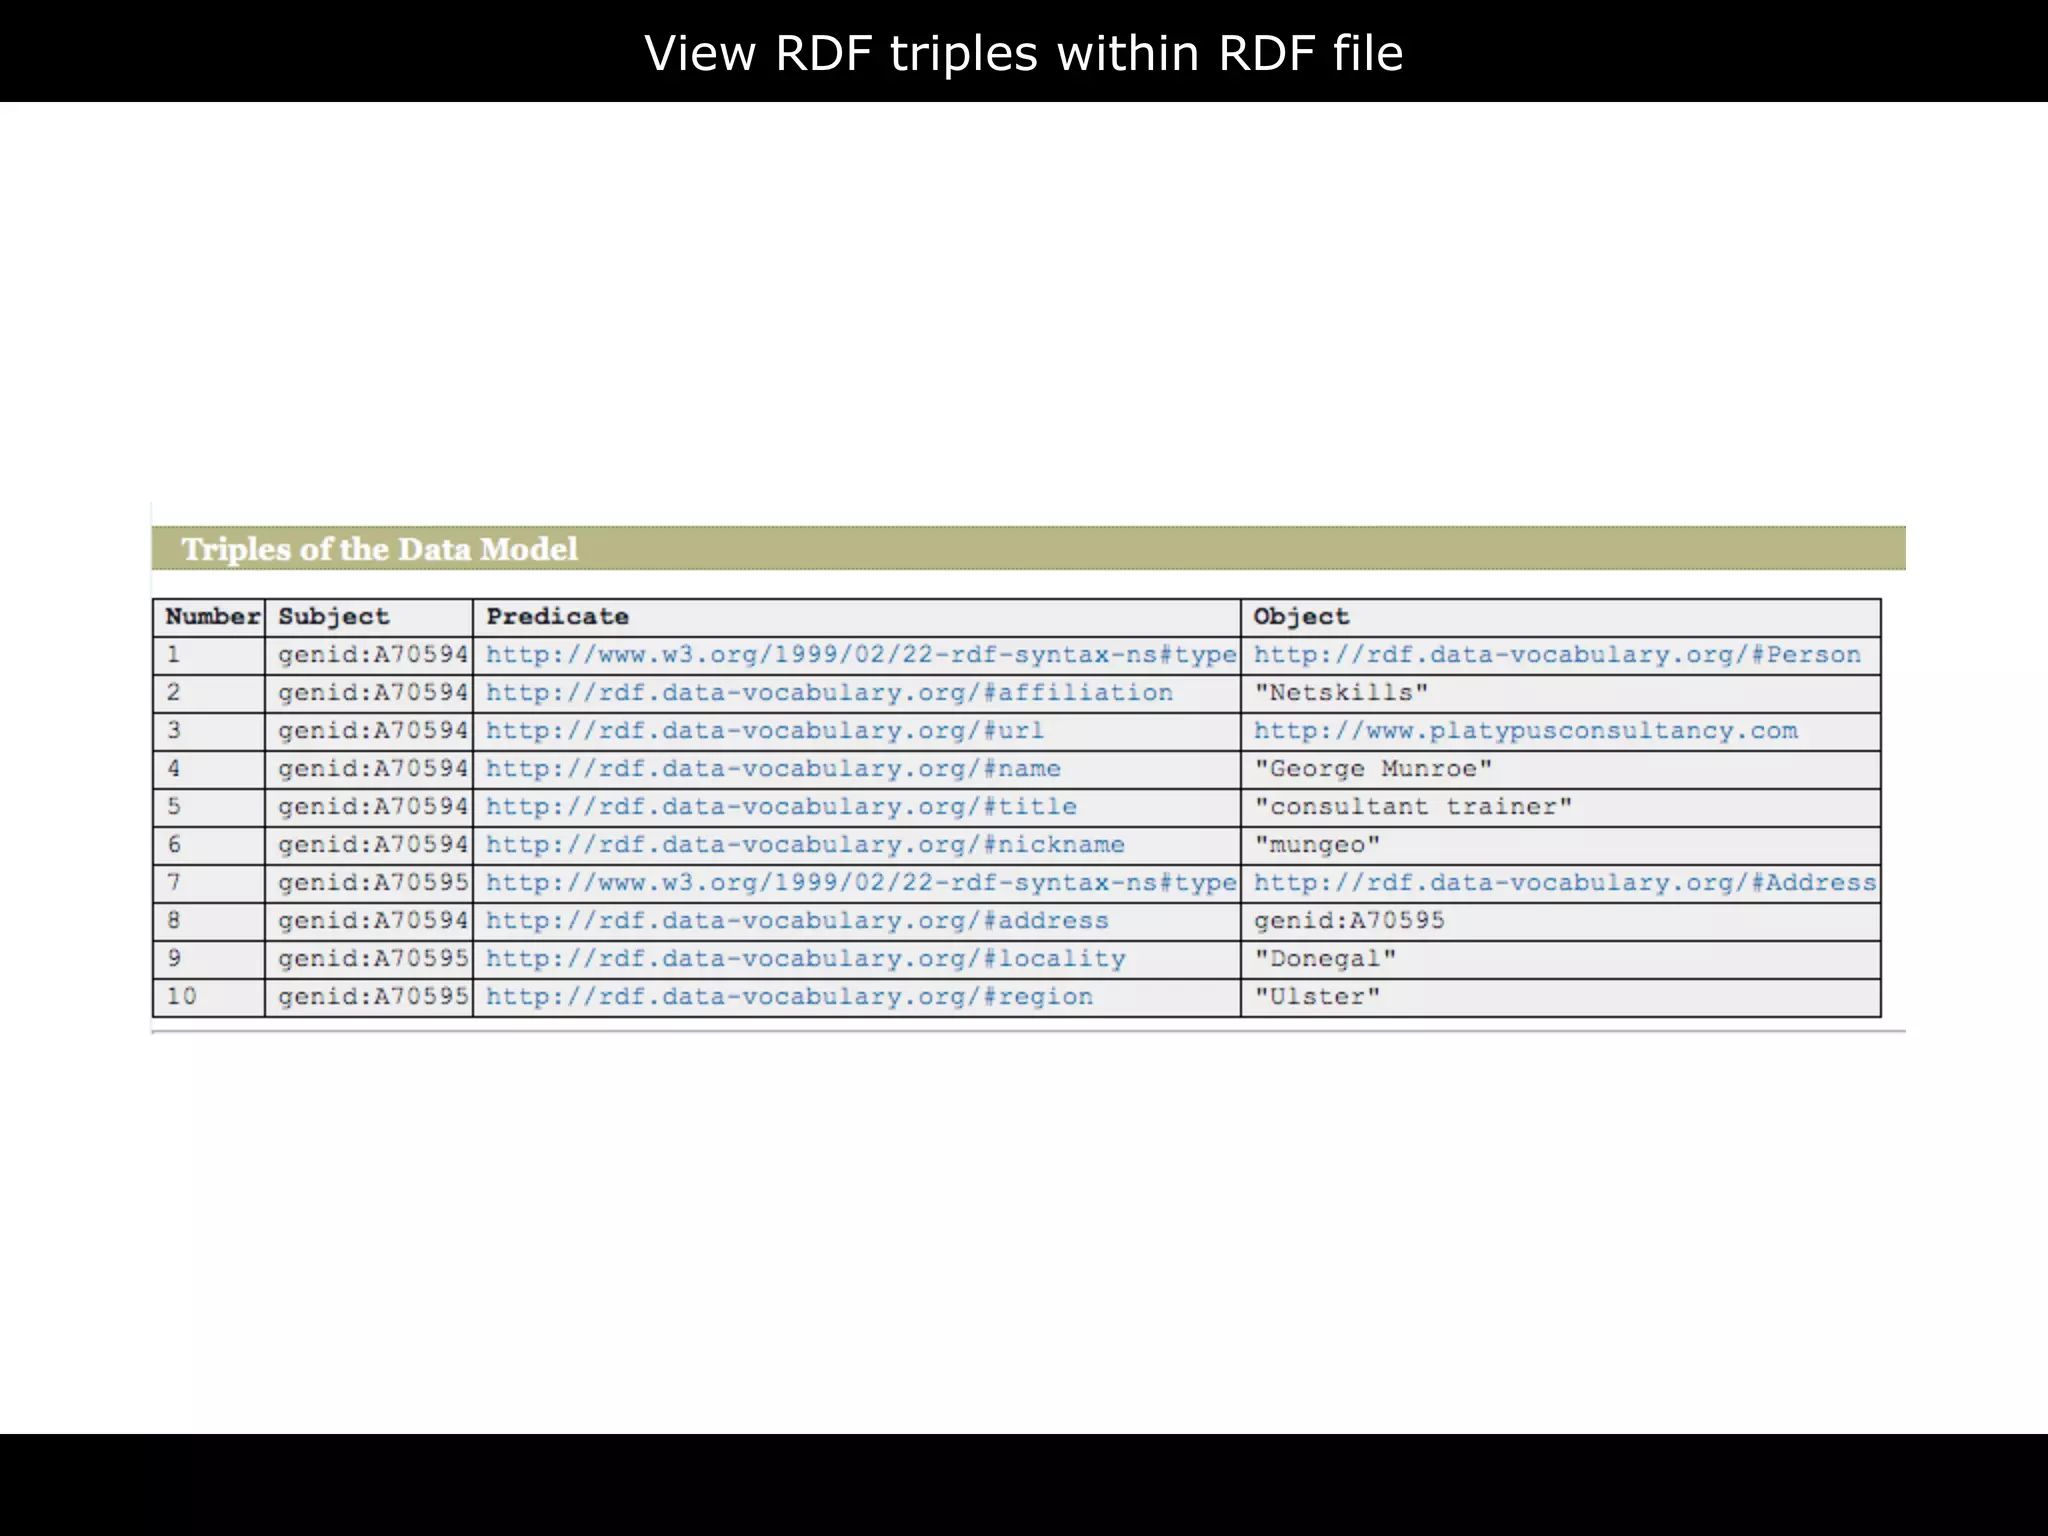Open the #Address vocabulary link
Screen dimensions: 2048x1536
(x=1565, y=883)
